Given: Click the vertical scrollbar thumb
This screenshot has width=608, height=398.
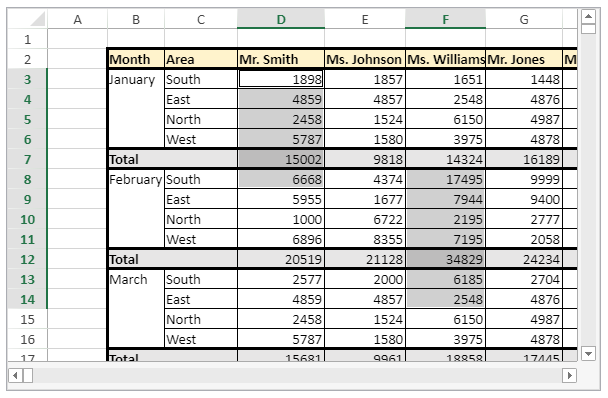Looking at the screenshot, I should pyautogui.click(x=588, y=29).
